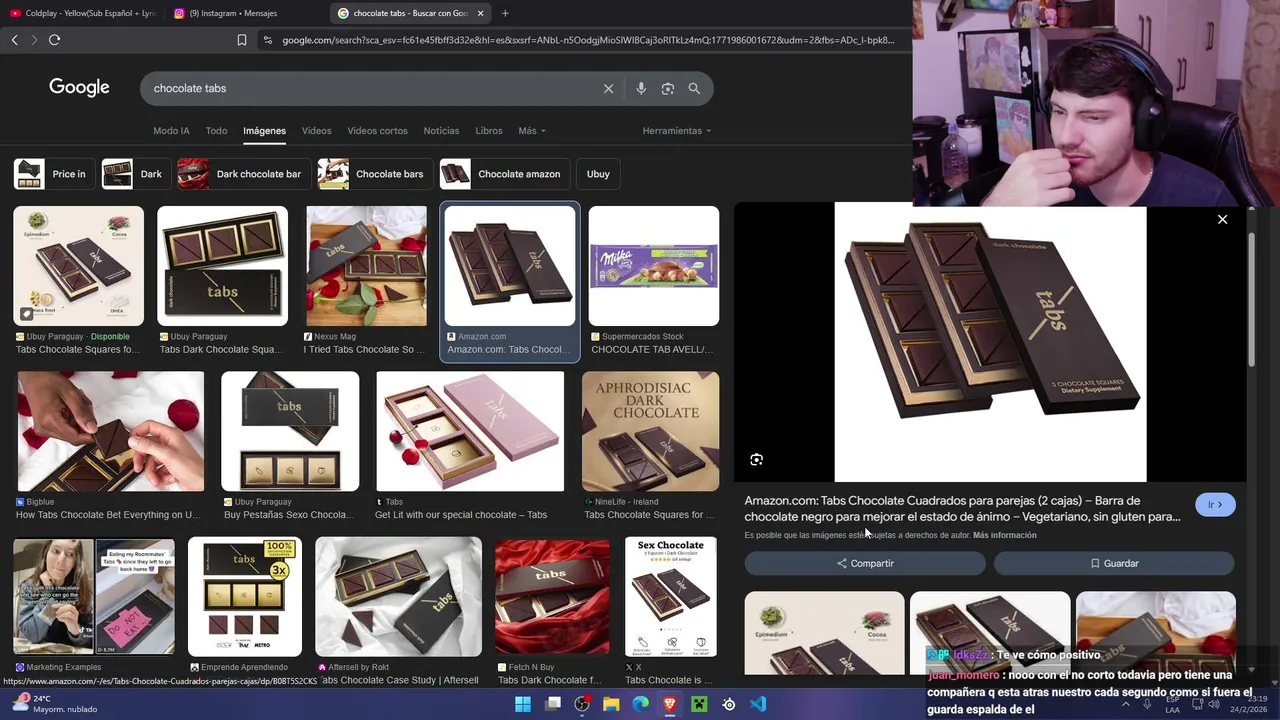Open the Bigblue hands chocolate thumbnail
The height and width of the screenshot is (720, 1280).
point(110,431)
